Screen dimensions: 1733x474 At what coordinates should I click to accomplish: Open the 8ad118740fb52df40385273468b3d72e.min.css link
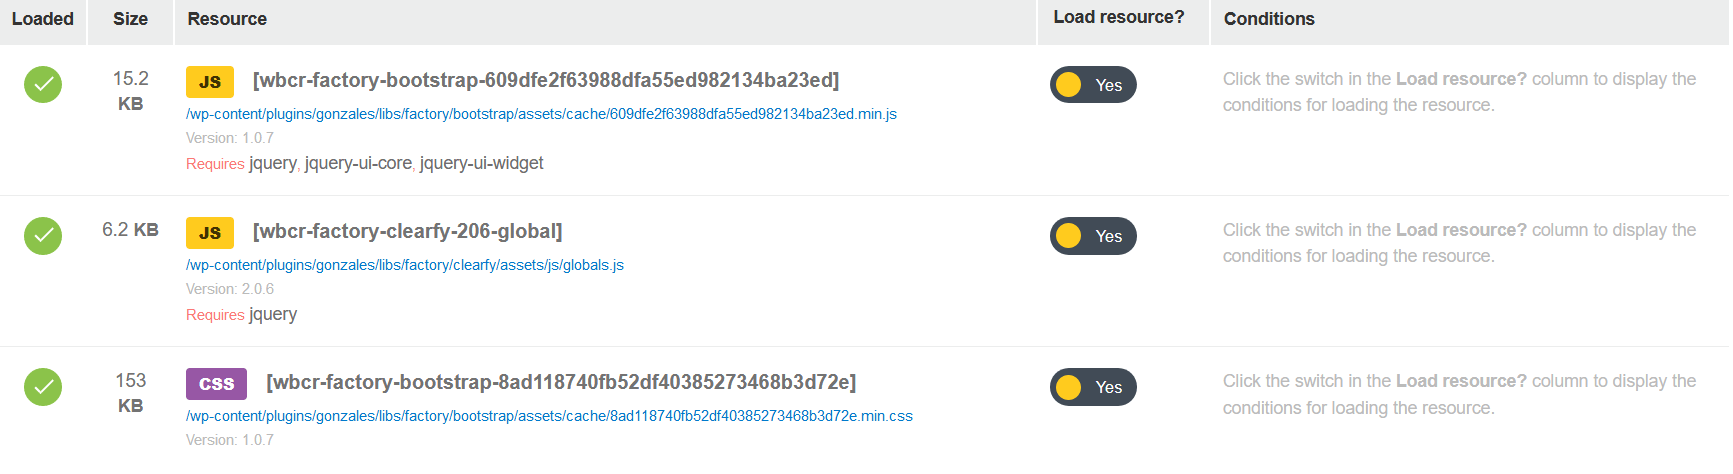[549, 416]
